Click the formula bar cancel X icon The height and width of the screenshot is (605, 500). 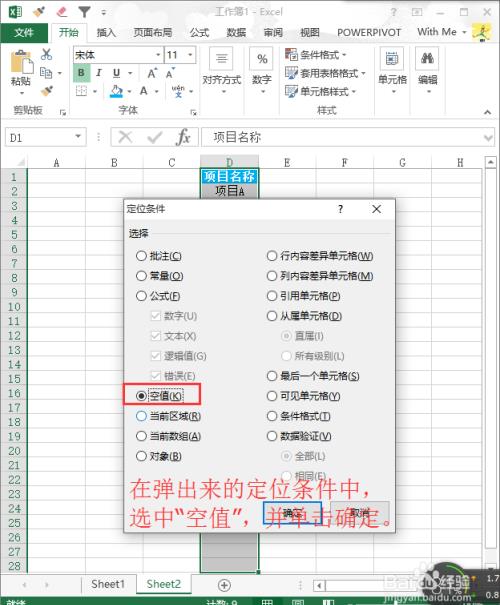(125, 137)
